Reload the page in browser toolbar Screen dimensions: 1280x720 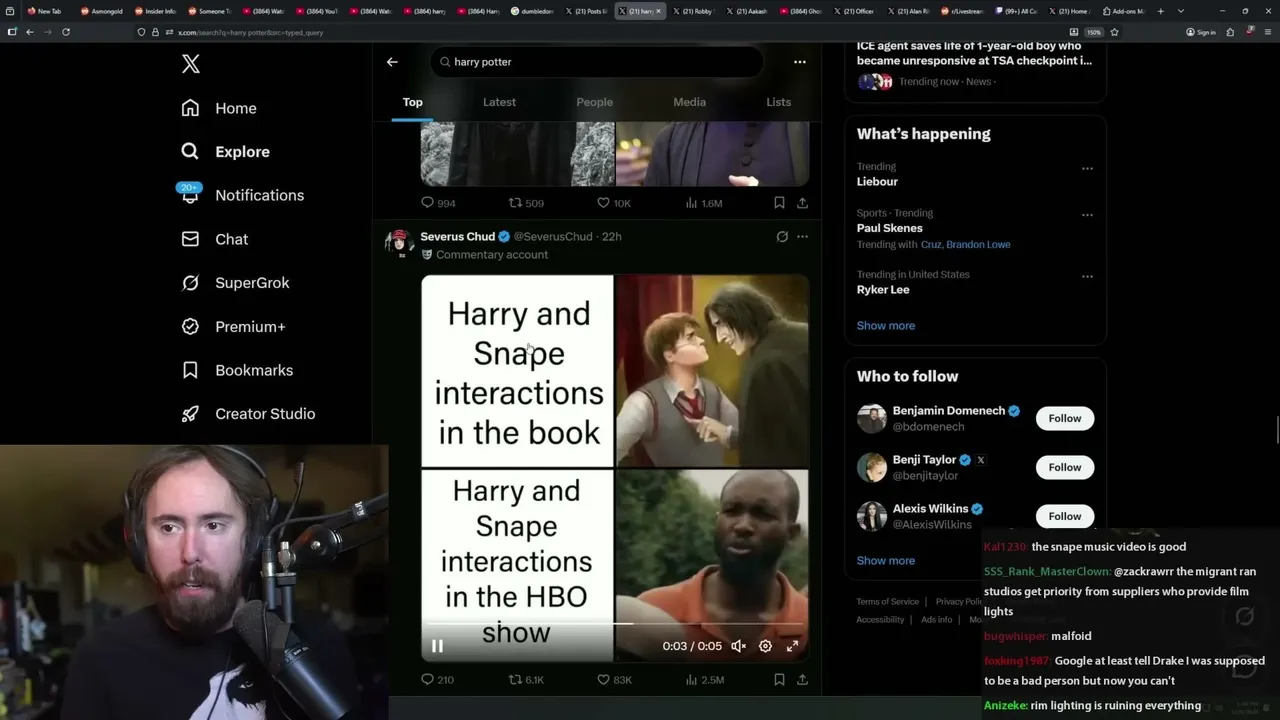point(66,32)
